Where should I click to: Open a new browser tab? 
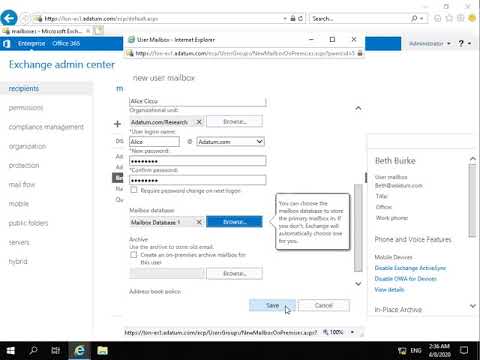click(x=99, y=31)
